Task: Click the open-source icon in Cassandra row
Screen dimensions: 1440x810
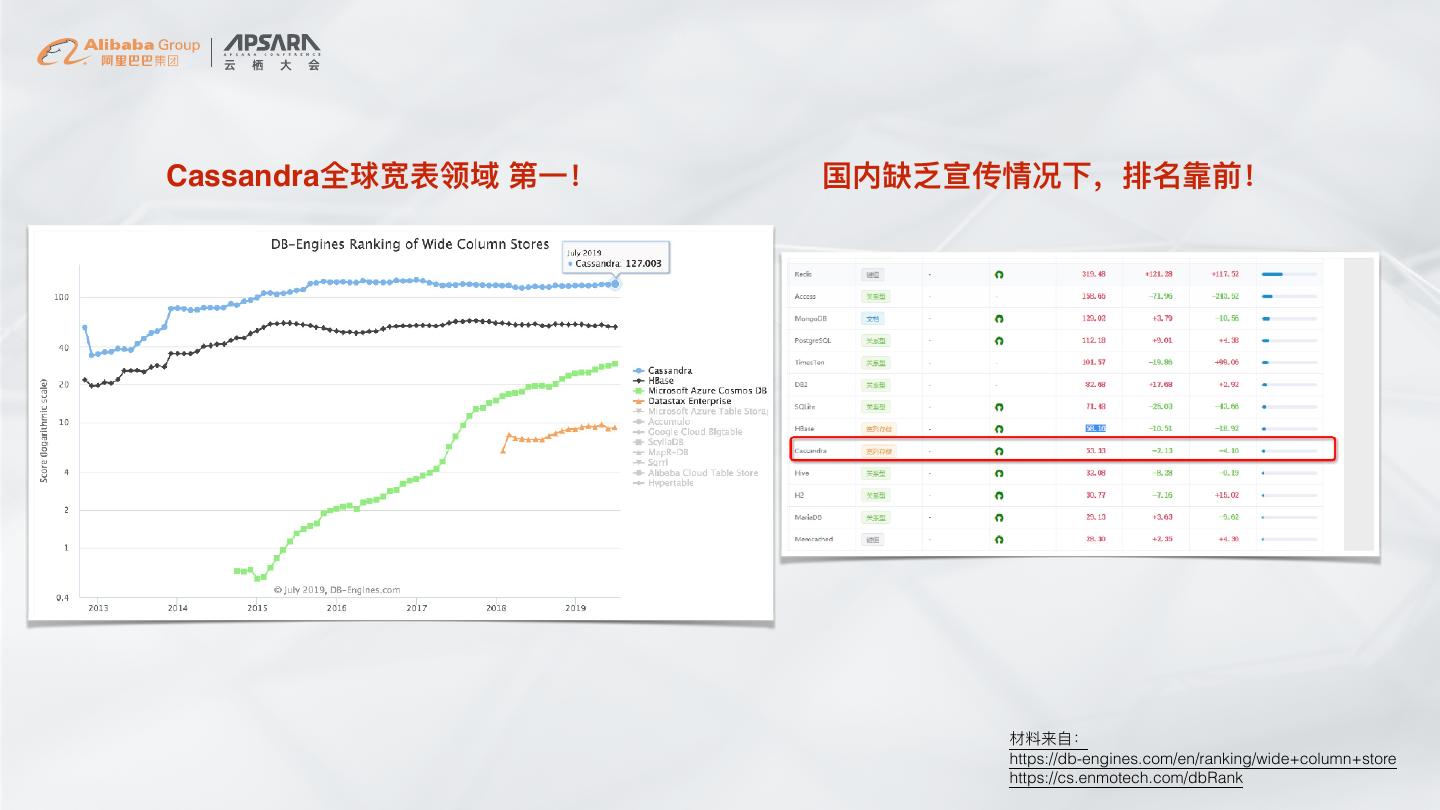Action: (999, 451)
